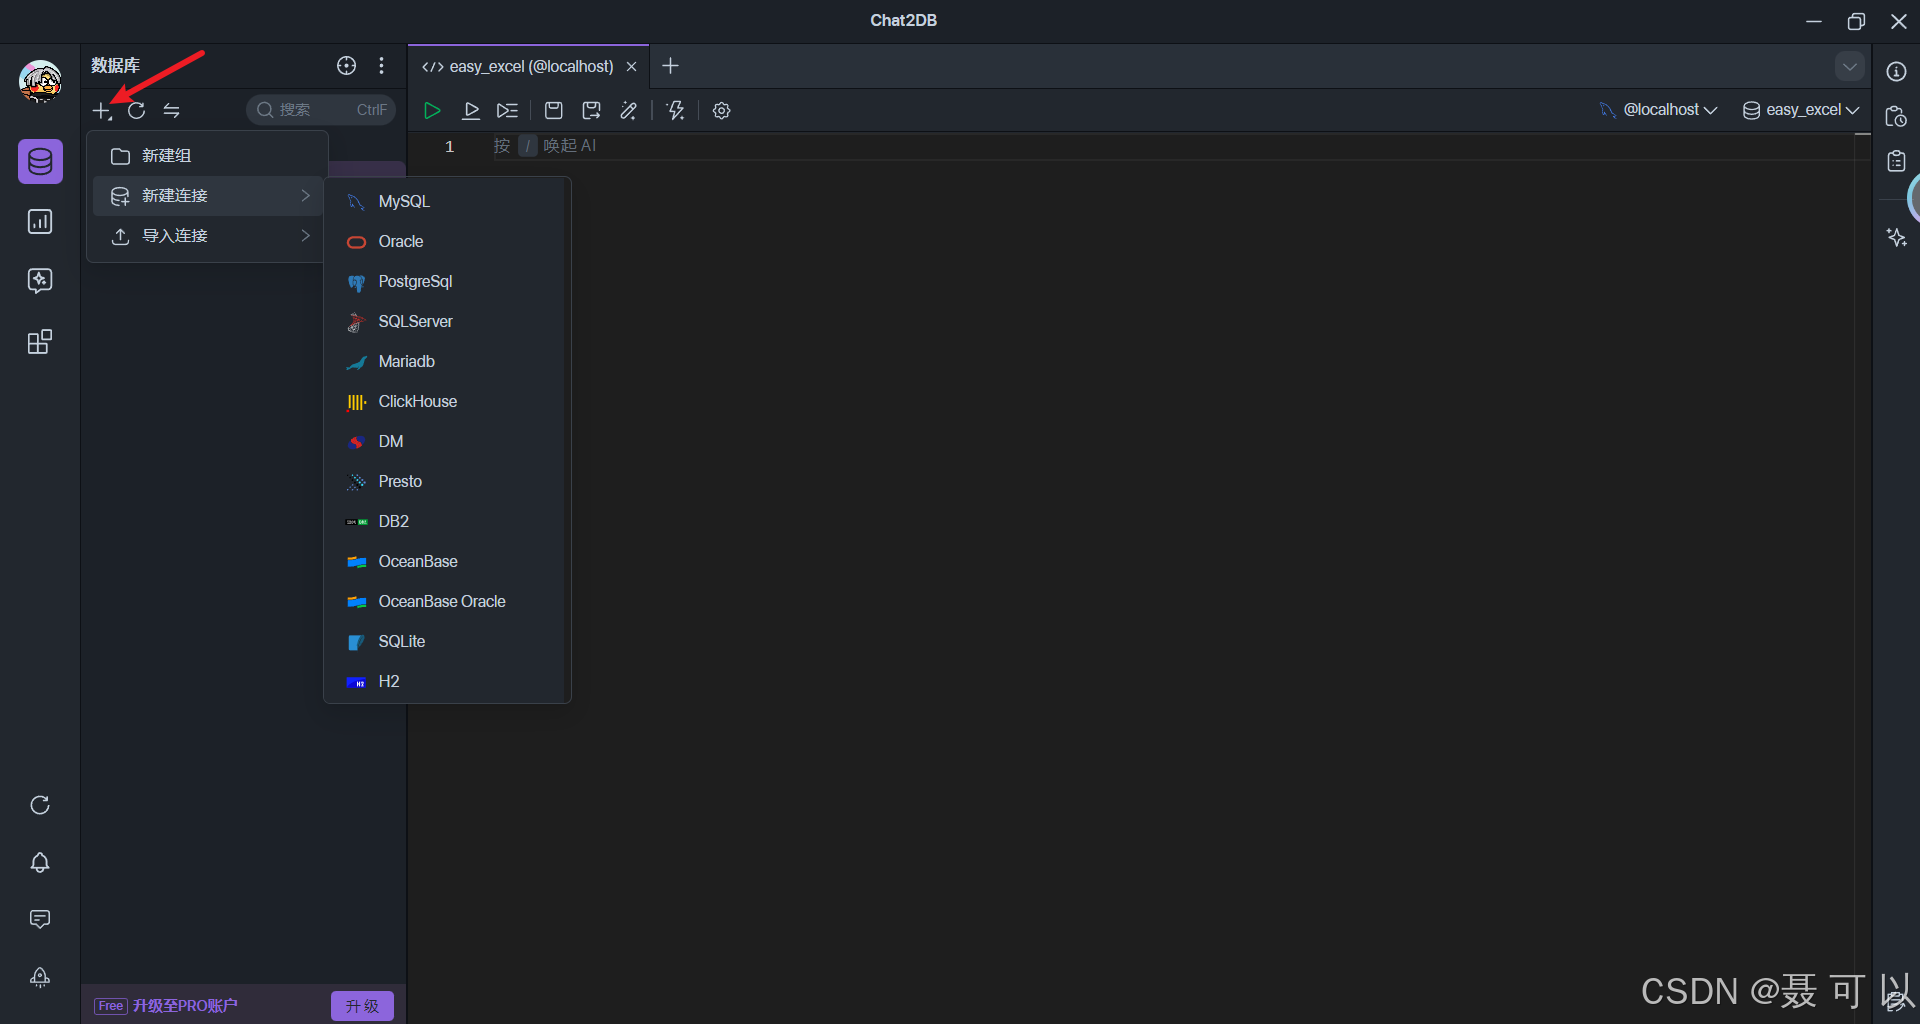Click the plus add-connection icon
The width and height of the screenshot is (1920, 1024).
102,110
